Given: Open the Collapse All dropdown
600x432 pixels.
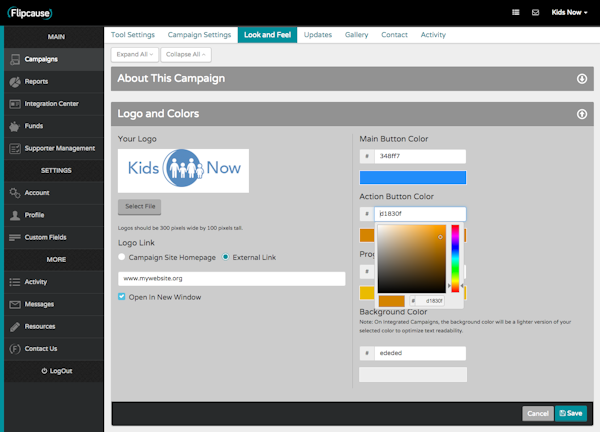Looking at the screenshot, I should click(x=184, y=54).
